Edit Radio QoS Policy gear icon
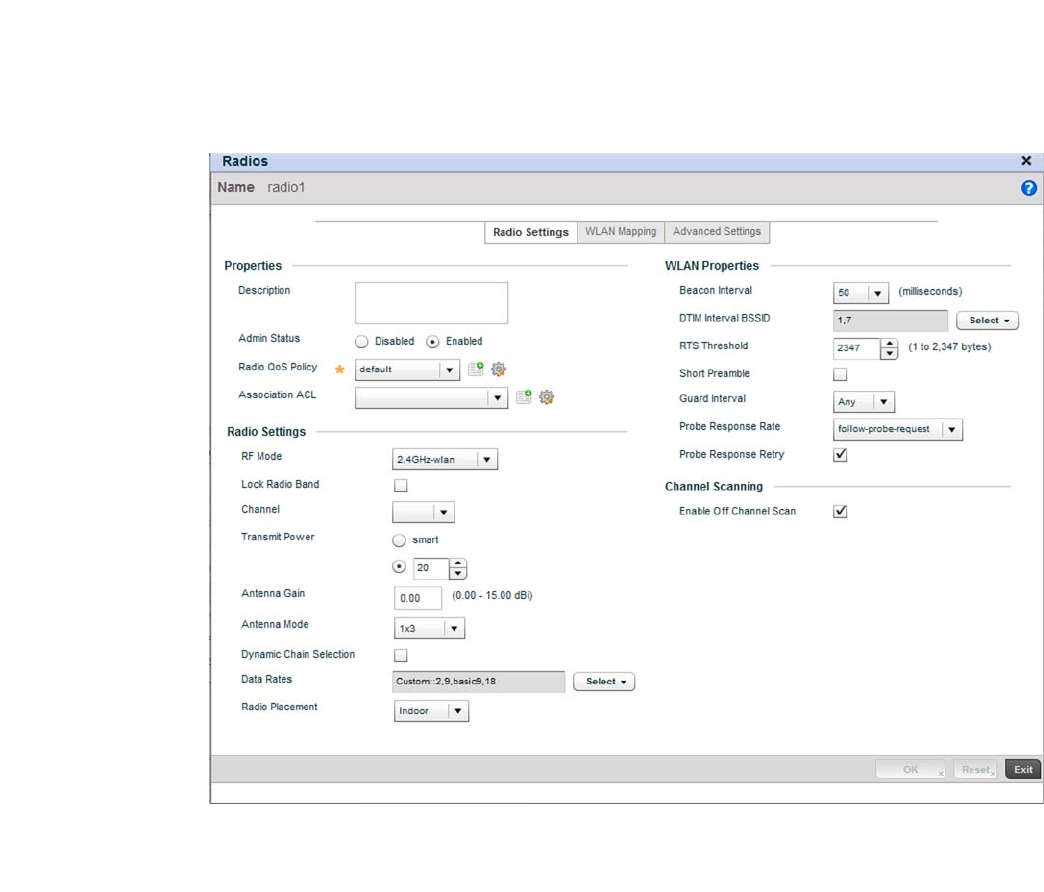This screenshot has width=1044, height=892. click(498, 369)
